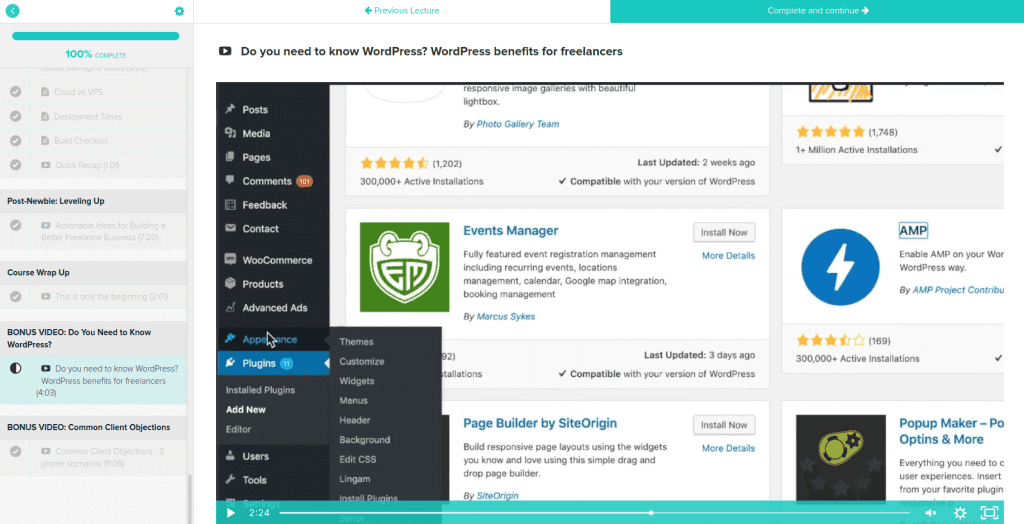Open video player settings gear
Viewport: 1024px width, 524px height.
(x=960, y=513)
